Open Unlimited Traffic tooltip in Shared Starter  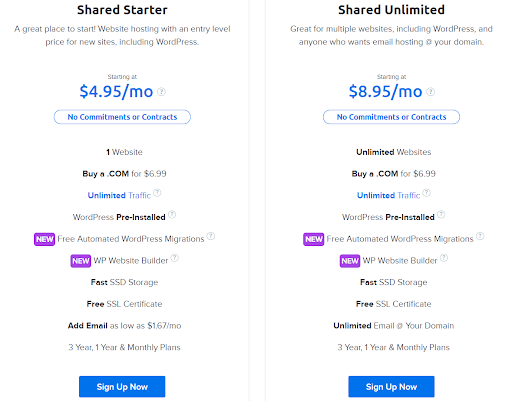157,193
